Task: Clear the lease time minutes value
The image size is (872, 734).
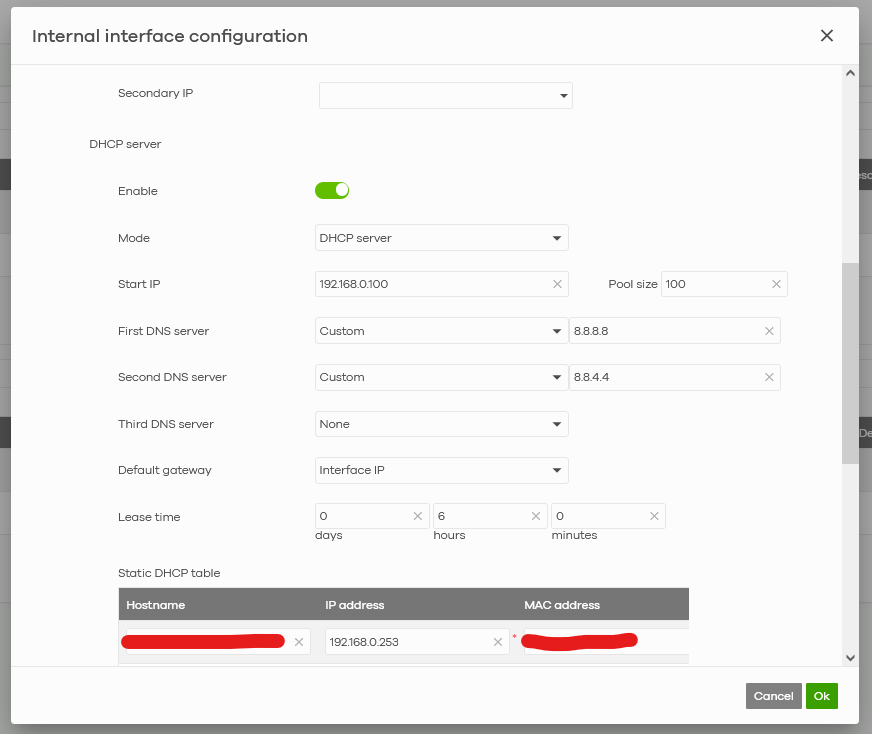Action: (x=654, y=516)
